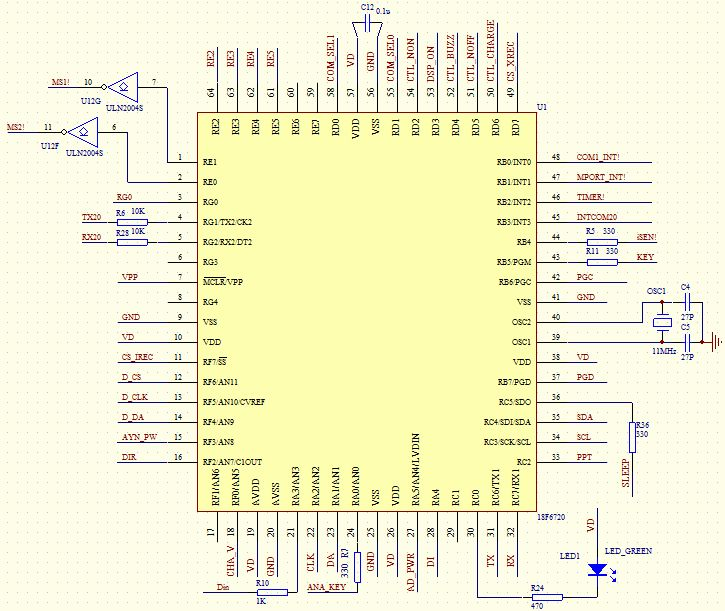725x611 pixels.
Task: Click resistor R36 330 above SLEEP
Action: pos(633,437)
